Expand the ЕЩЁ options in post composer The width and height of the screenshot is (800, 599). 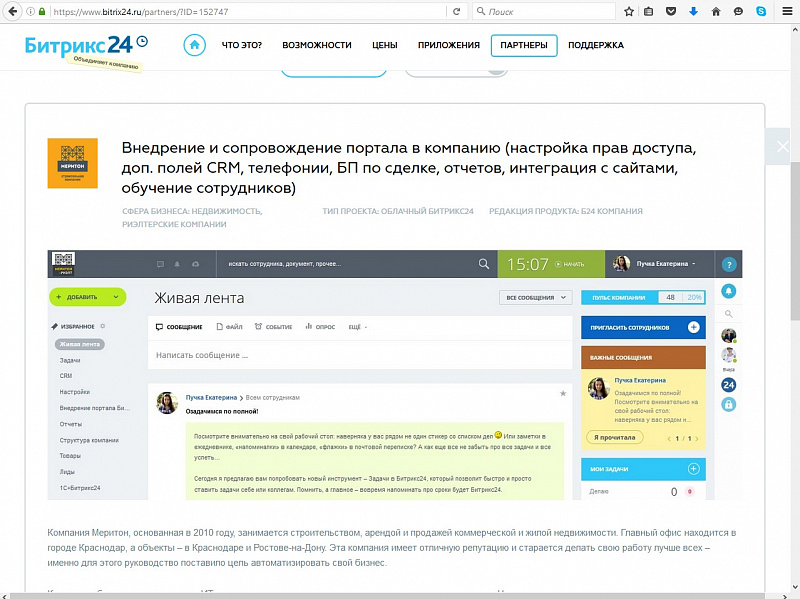tap(358, 327)
